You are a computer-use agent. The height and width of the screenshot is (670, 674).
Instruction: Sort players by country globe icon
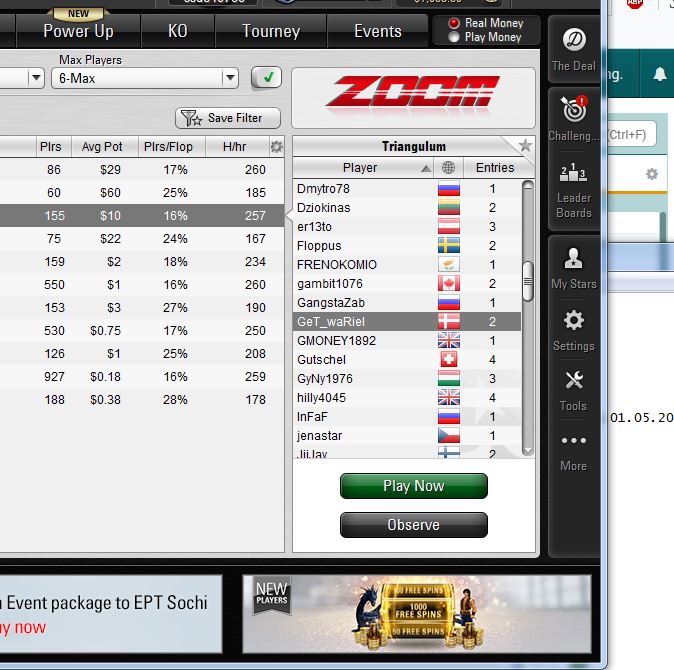point(448,168)
